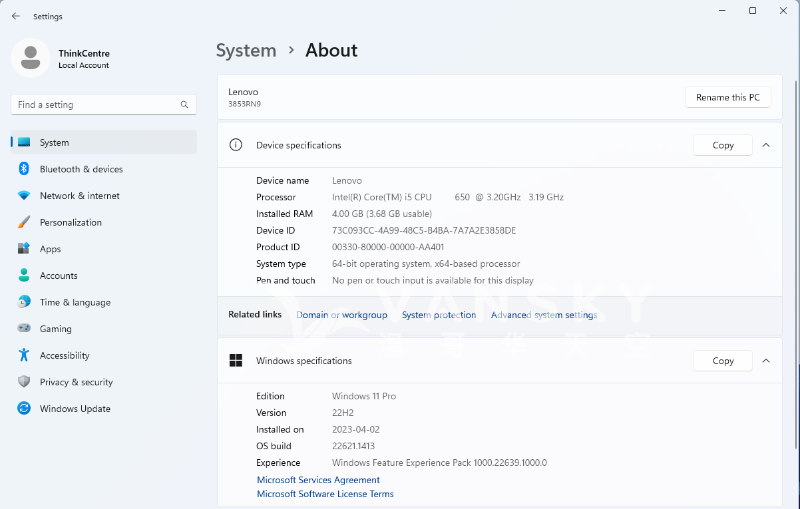Click the Edition value Windows 11 Pro

point(364,396)
